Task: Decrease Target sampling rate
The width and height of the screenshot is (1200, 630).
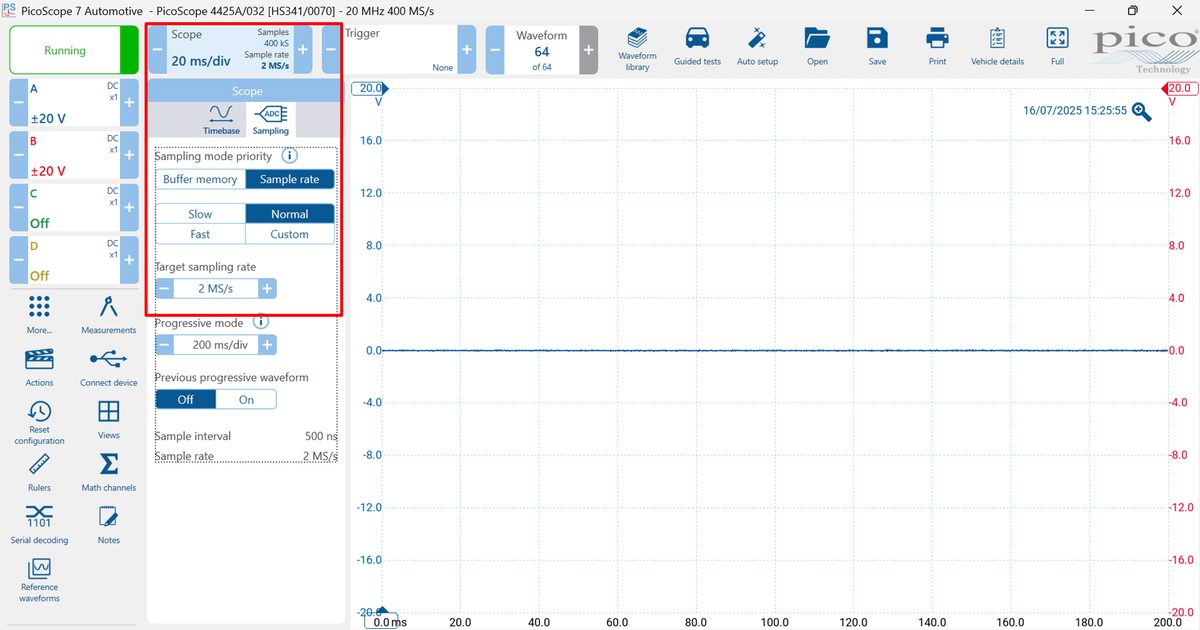Action: 164,288
